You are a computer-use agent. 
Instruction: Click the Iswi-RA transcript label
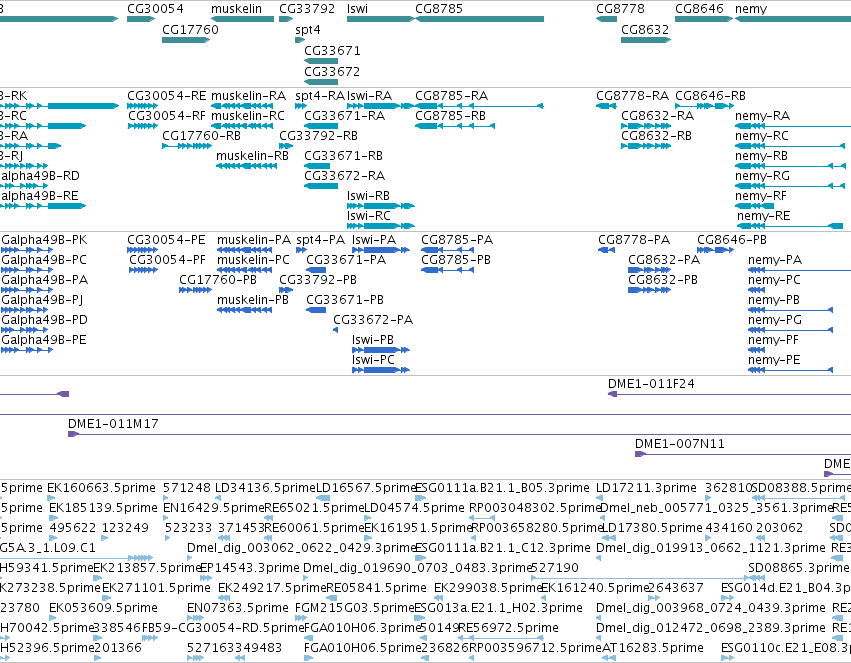(369, 95)
